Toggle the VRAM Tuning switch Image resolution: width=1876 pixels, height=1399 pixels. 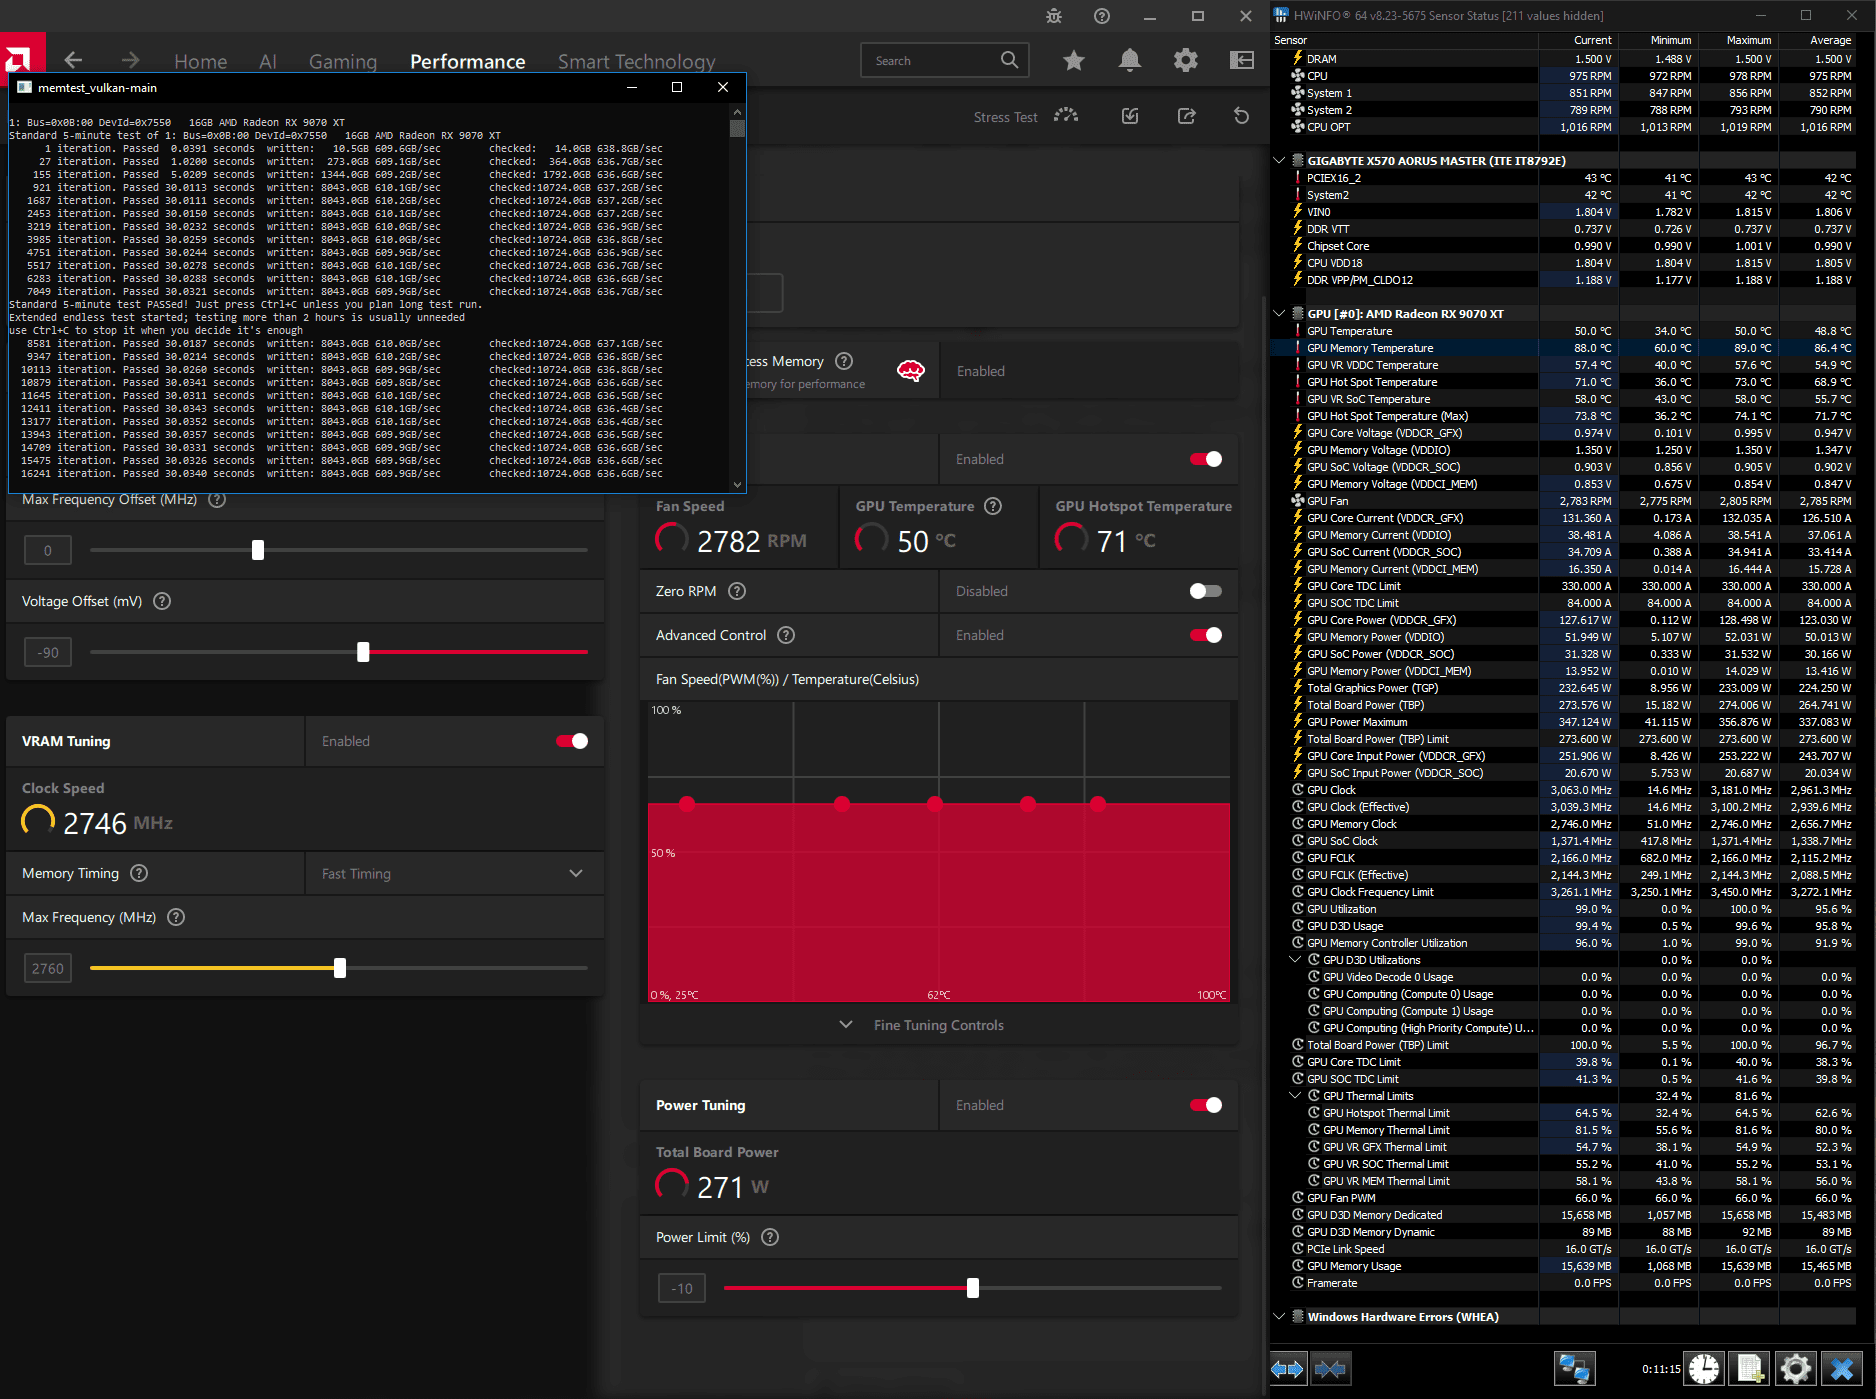click(x=572, y=741)
